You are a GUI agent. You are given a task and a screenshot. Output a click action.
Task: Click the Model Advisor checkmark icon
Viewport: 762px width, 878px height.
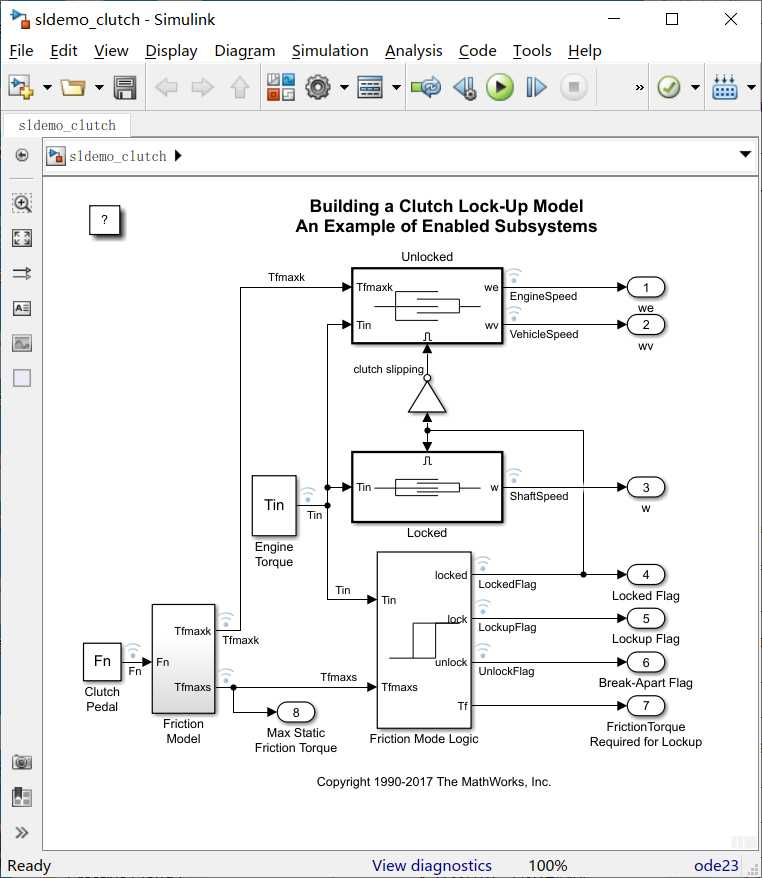click(668, 87)
